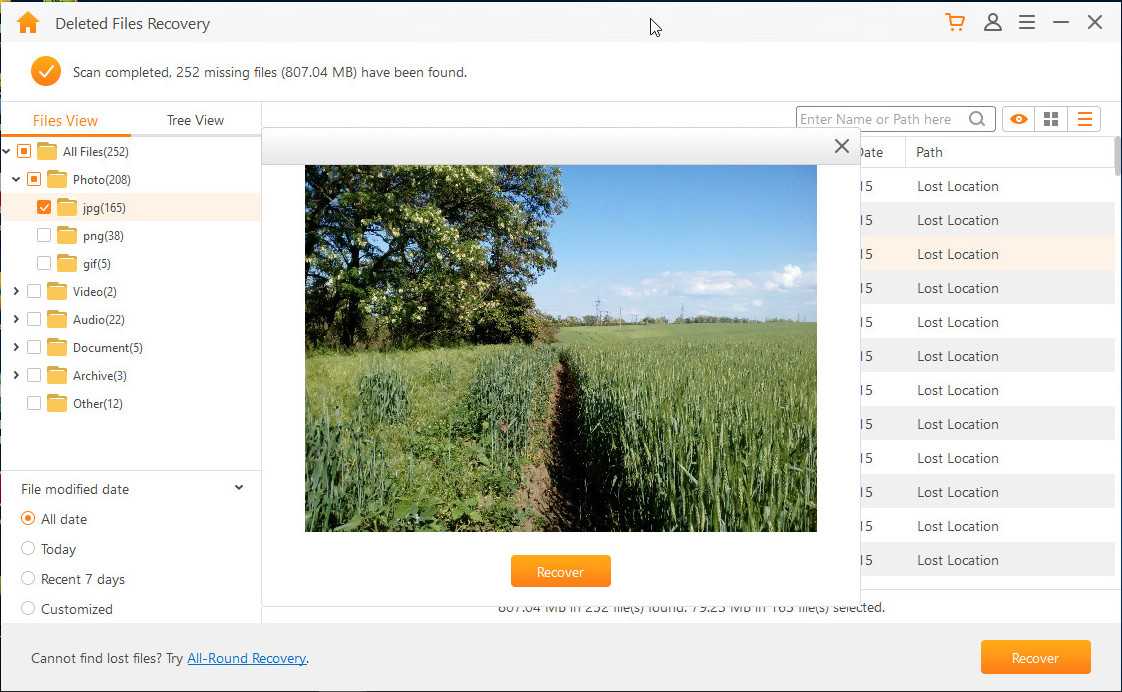Expand the Video(2) tree node
This screenshot has height=692, width=1122.
click(16, 292)
